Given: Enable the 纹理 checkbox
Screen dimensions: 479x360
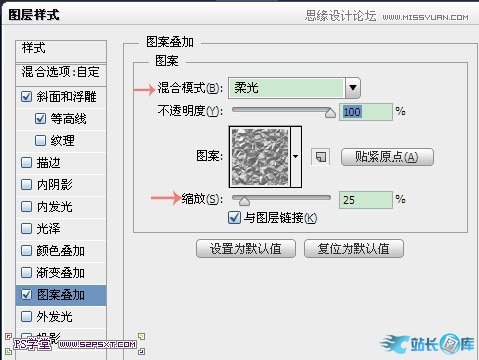Looking at the screenshot, I should pyautogui.click(x=40, y=140).
